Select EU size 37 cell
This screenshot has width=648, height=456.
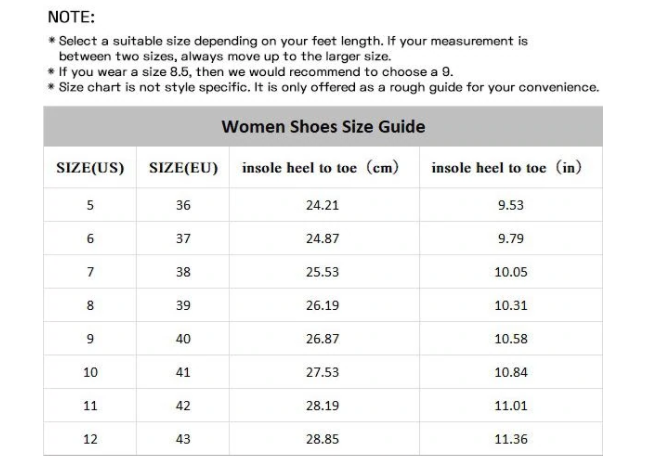coord(183,238)
